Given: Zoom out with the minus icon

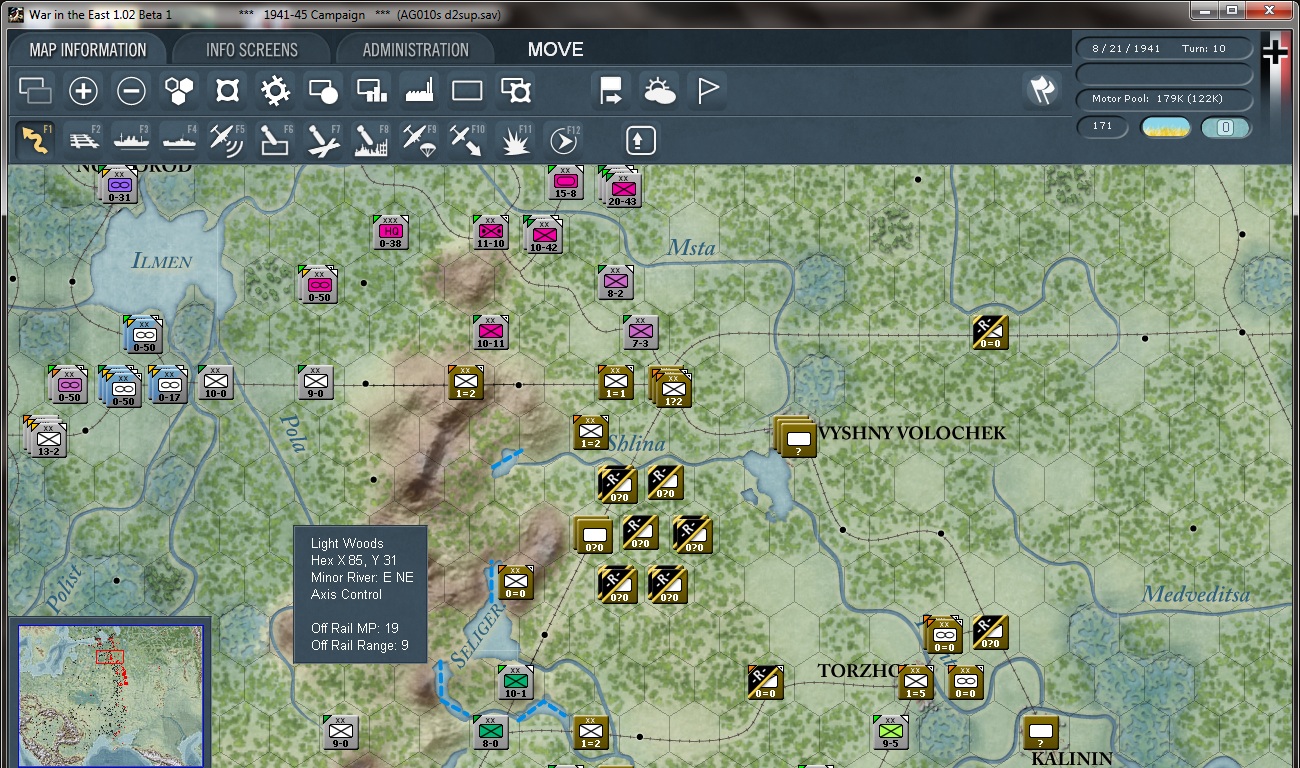Looking at the screenshot, I should point(131,91).
